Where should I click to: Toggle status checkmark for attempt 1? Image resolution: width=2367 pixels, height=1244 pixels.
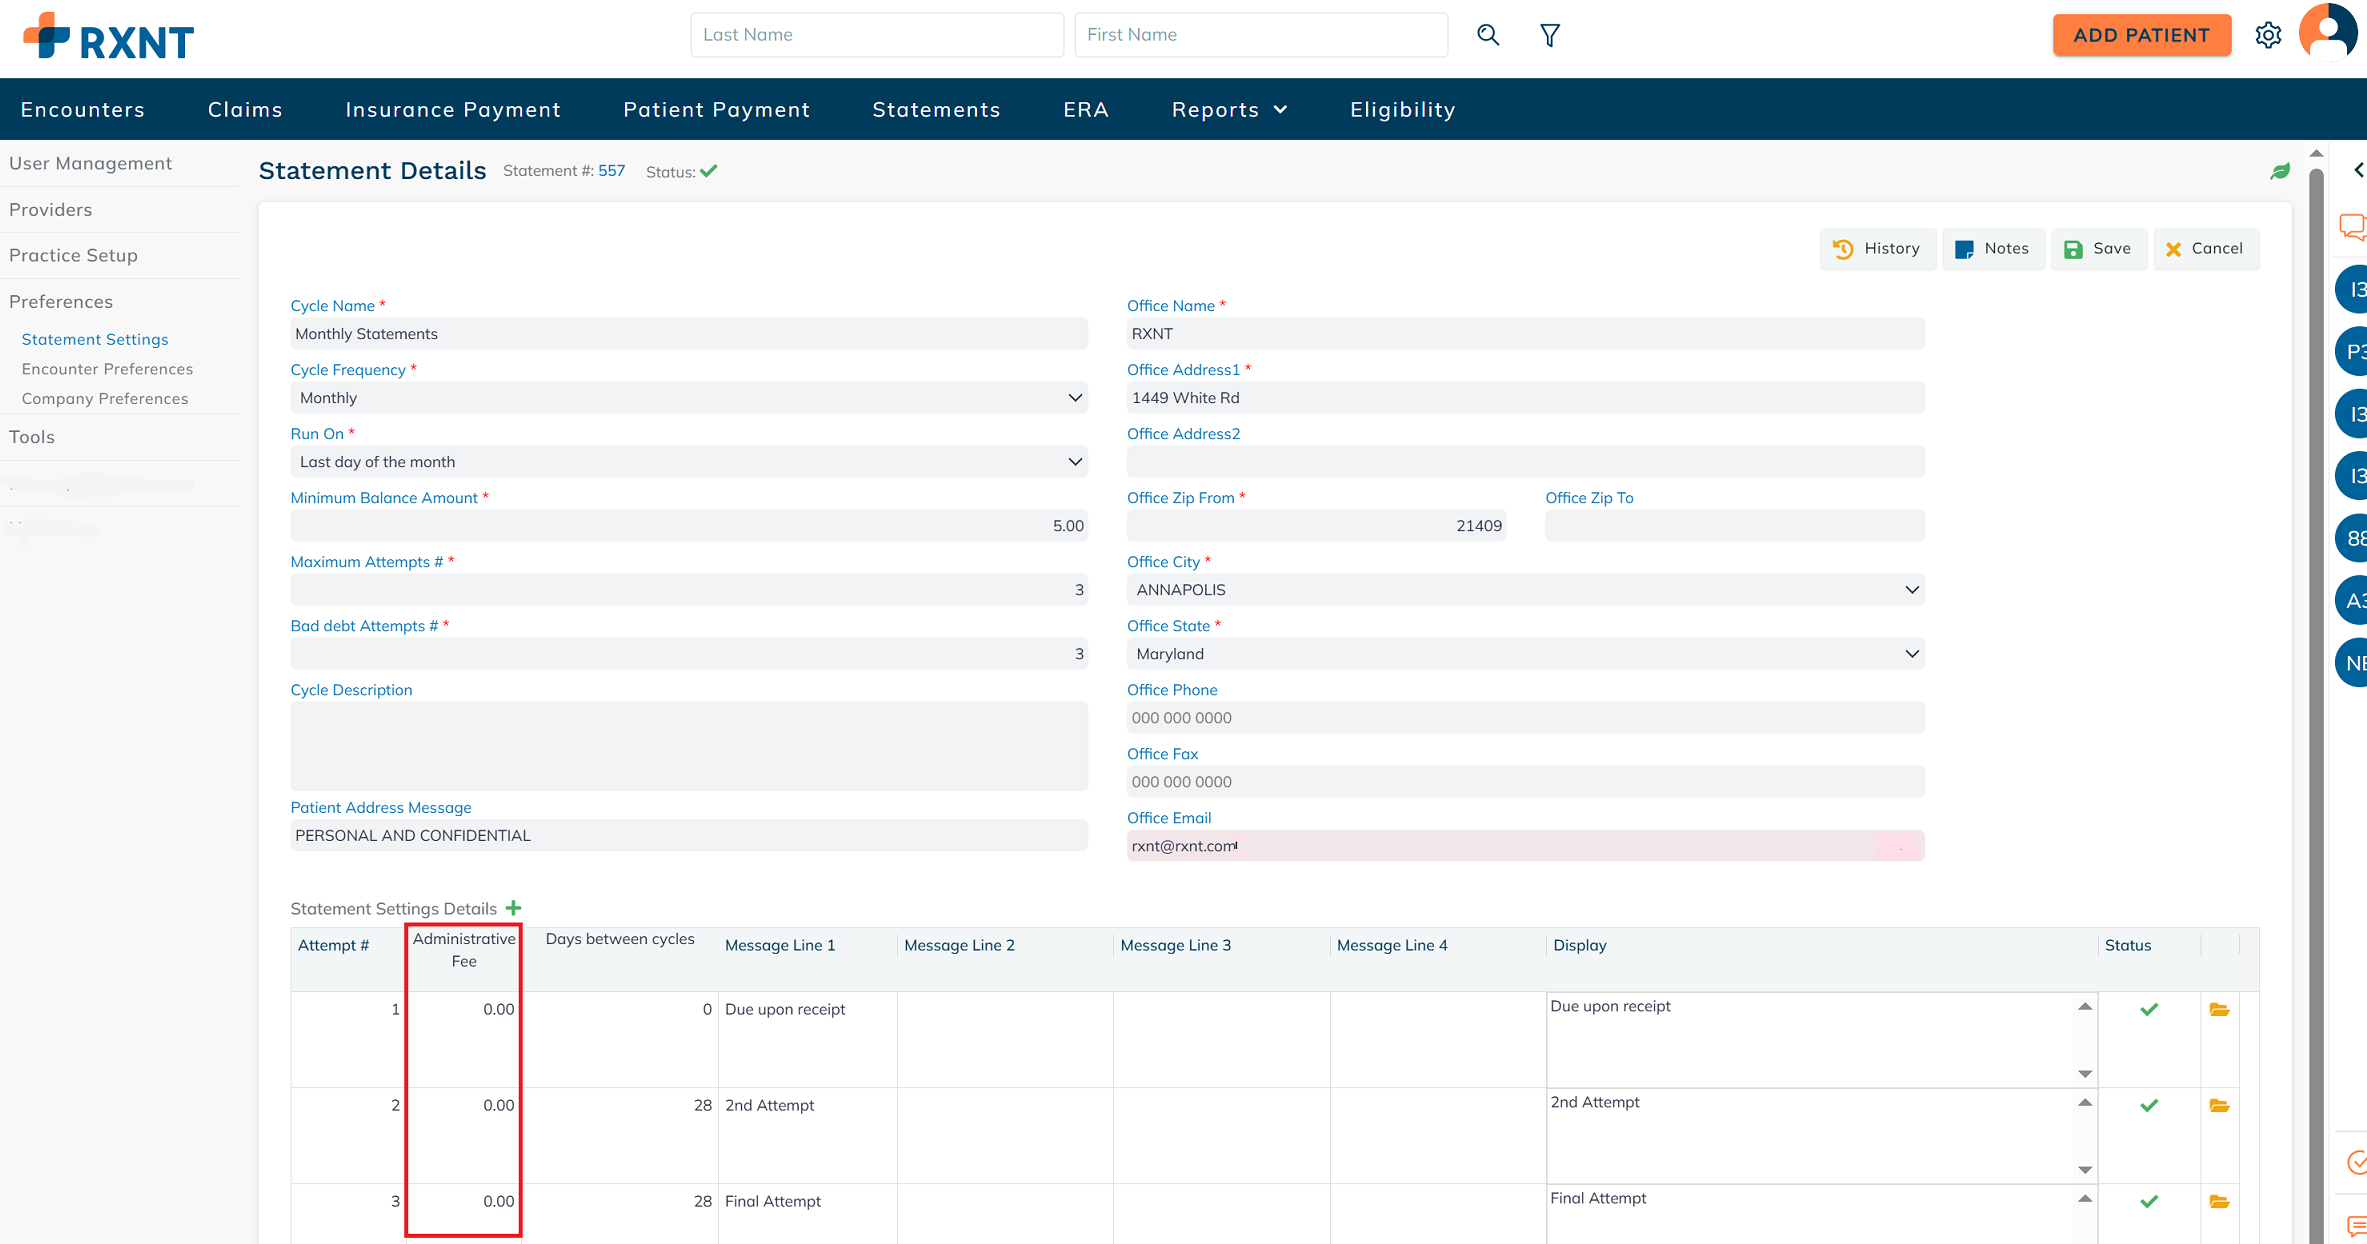pyautogui.click(x=2149, y=1010)
